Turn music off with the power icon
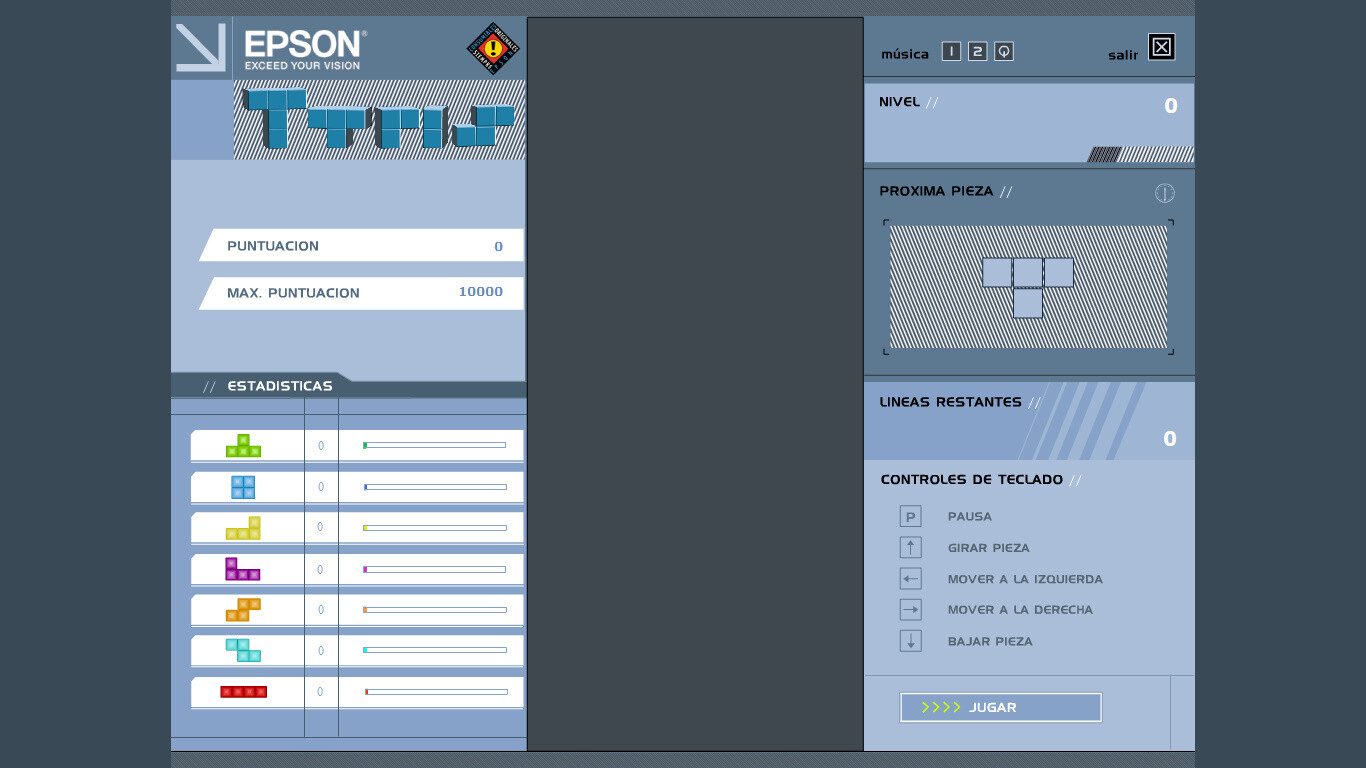This screenshot has height=768, width=1366. point(1004,51)
